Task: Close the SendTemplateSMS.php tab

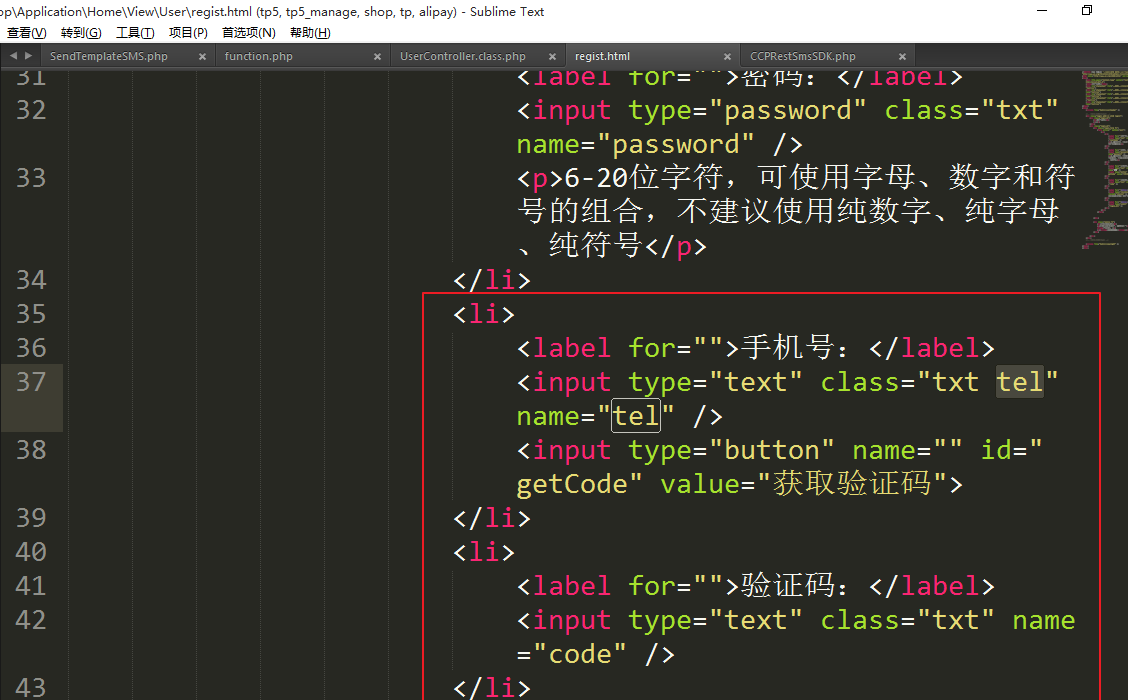Action: [x=201, y=57]
